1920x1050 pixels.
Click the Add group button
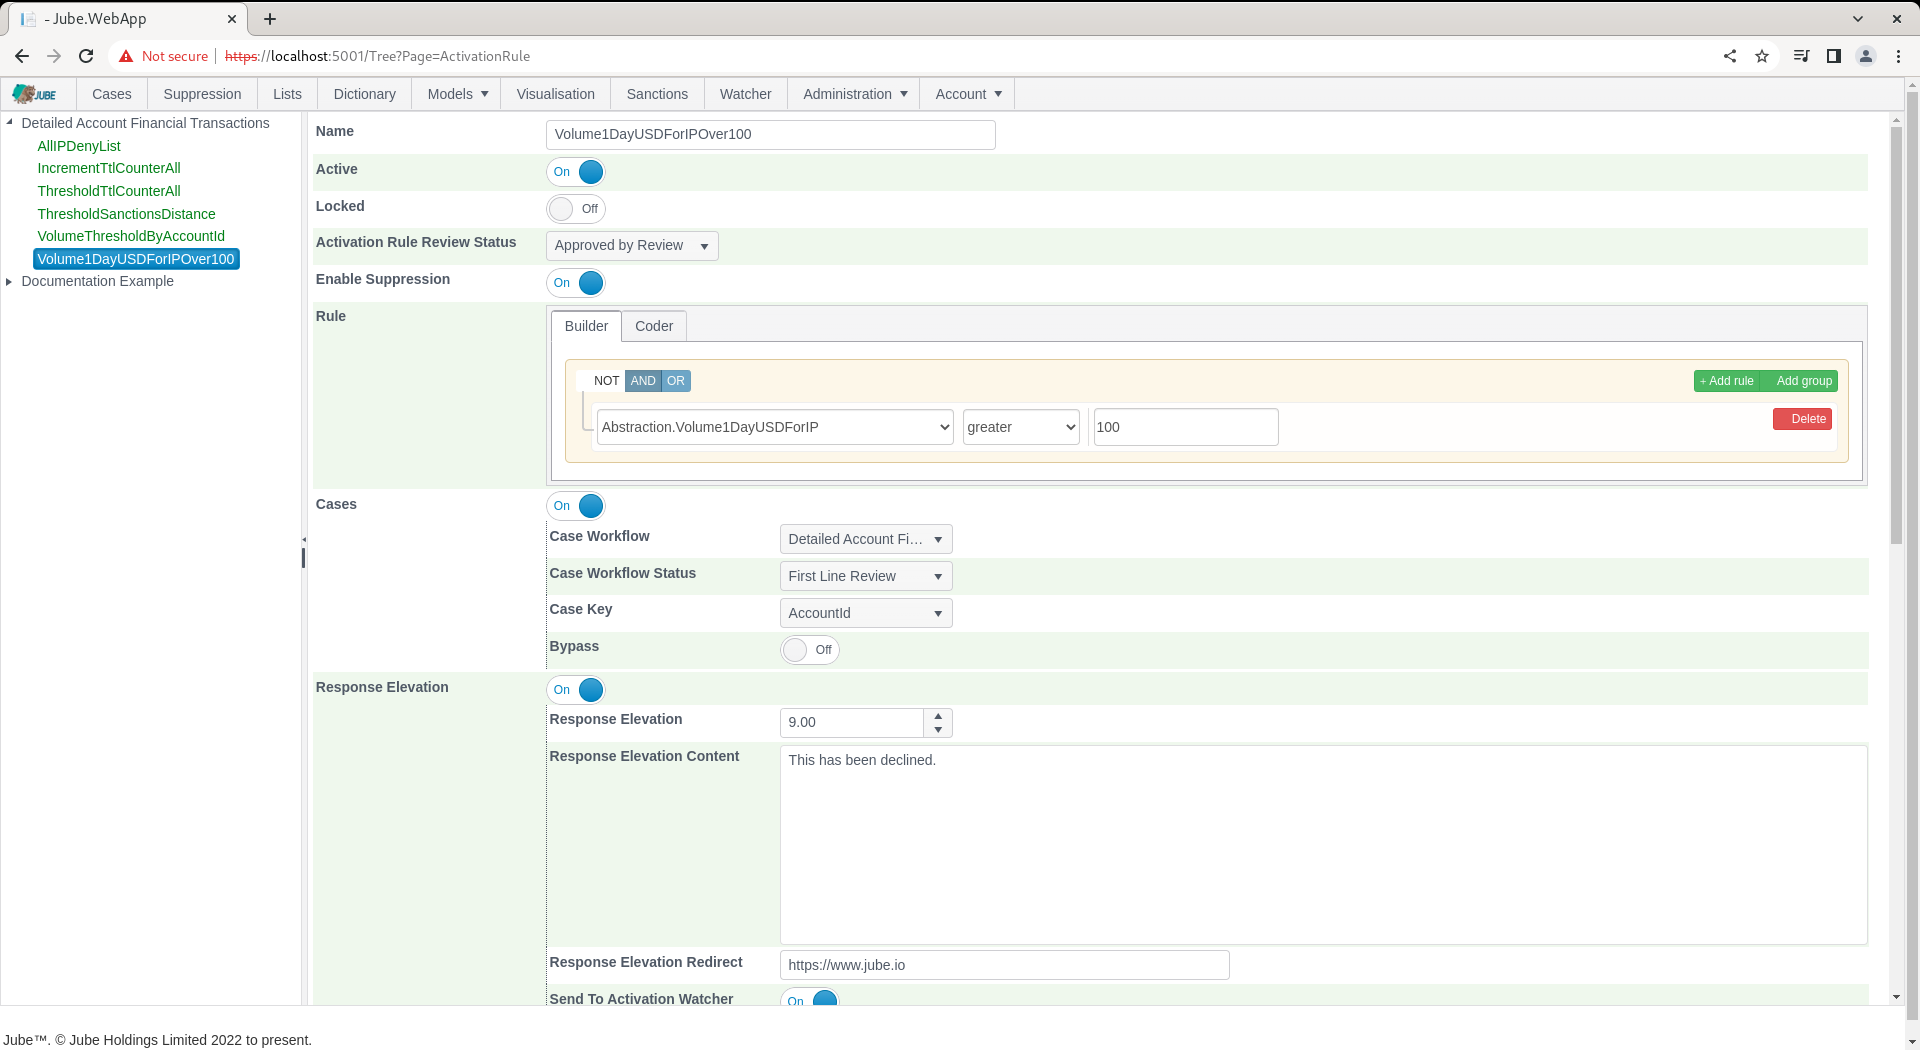coord(1800,381)
